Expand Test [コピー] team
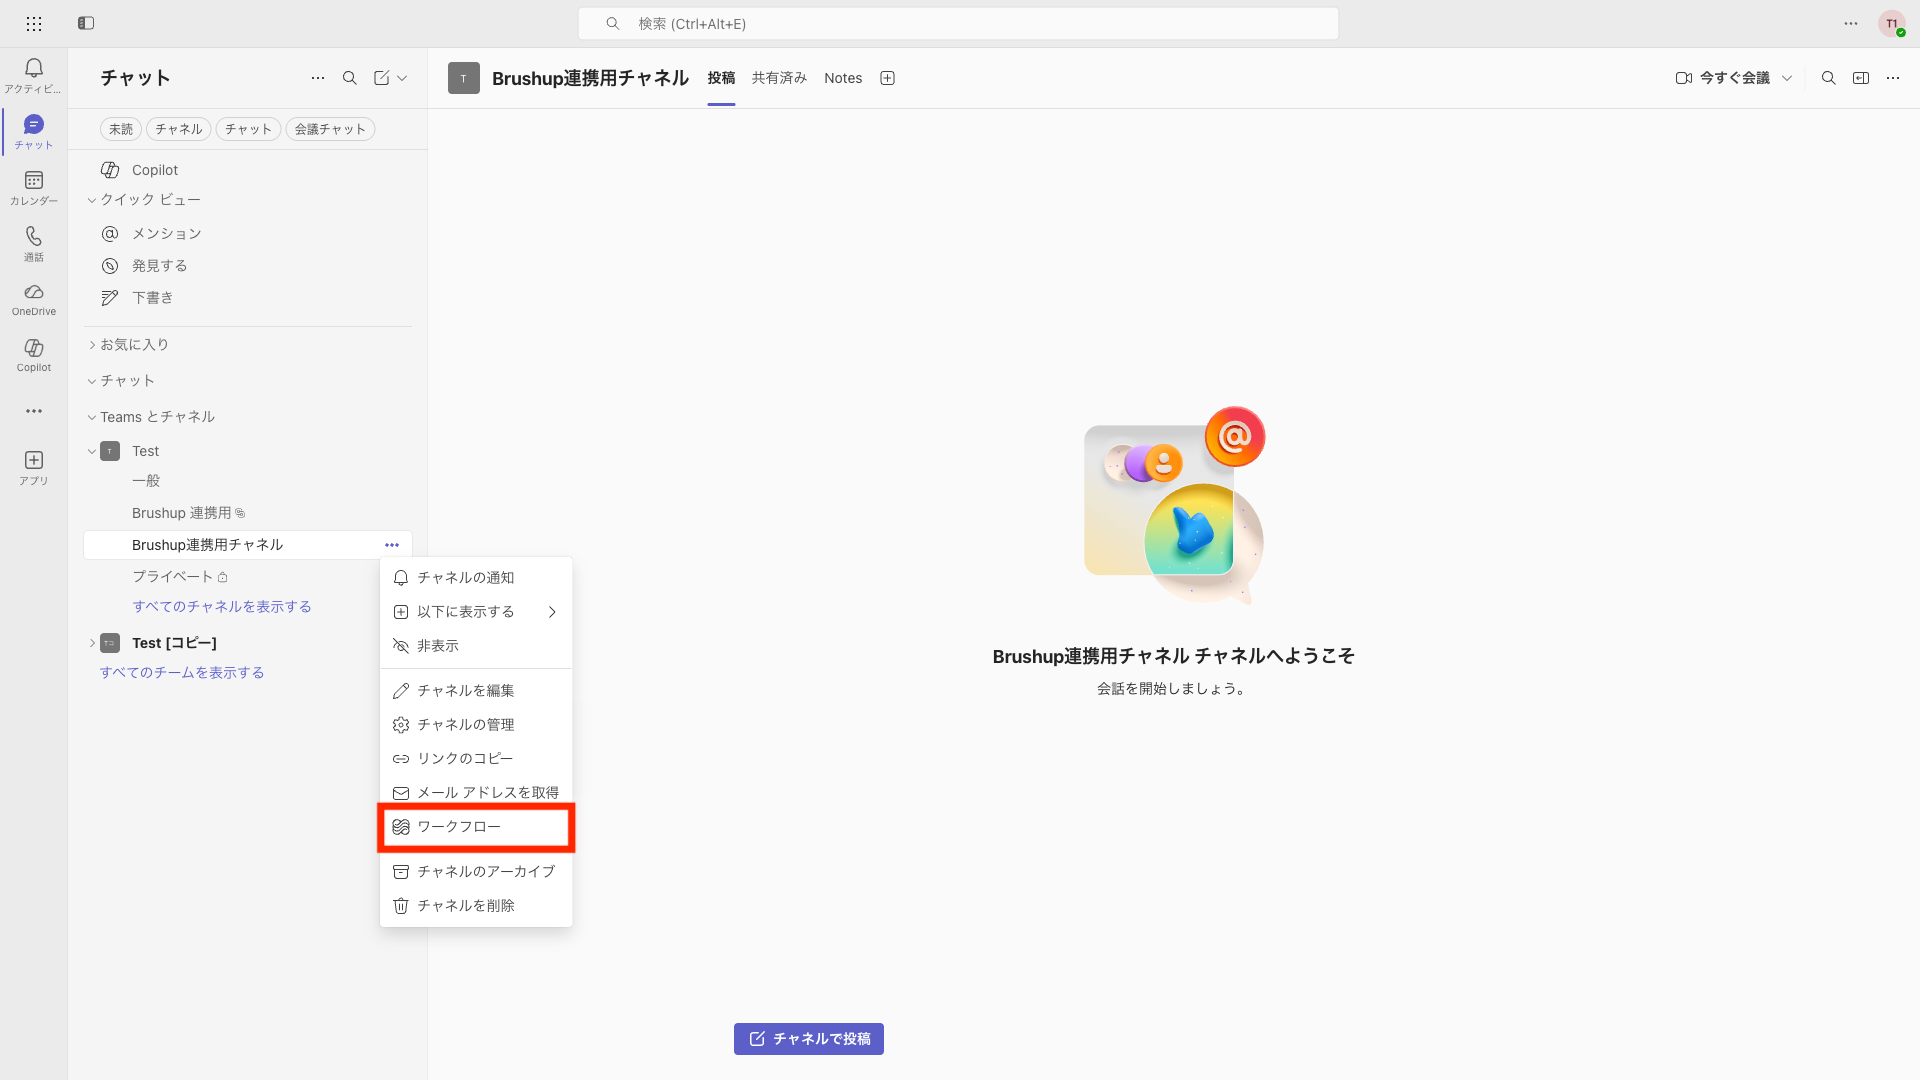Screen dimensions: 1920x1080 click(x=92, y=643)
